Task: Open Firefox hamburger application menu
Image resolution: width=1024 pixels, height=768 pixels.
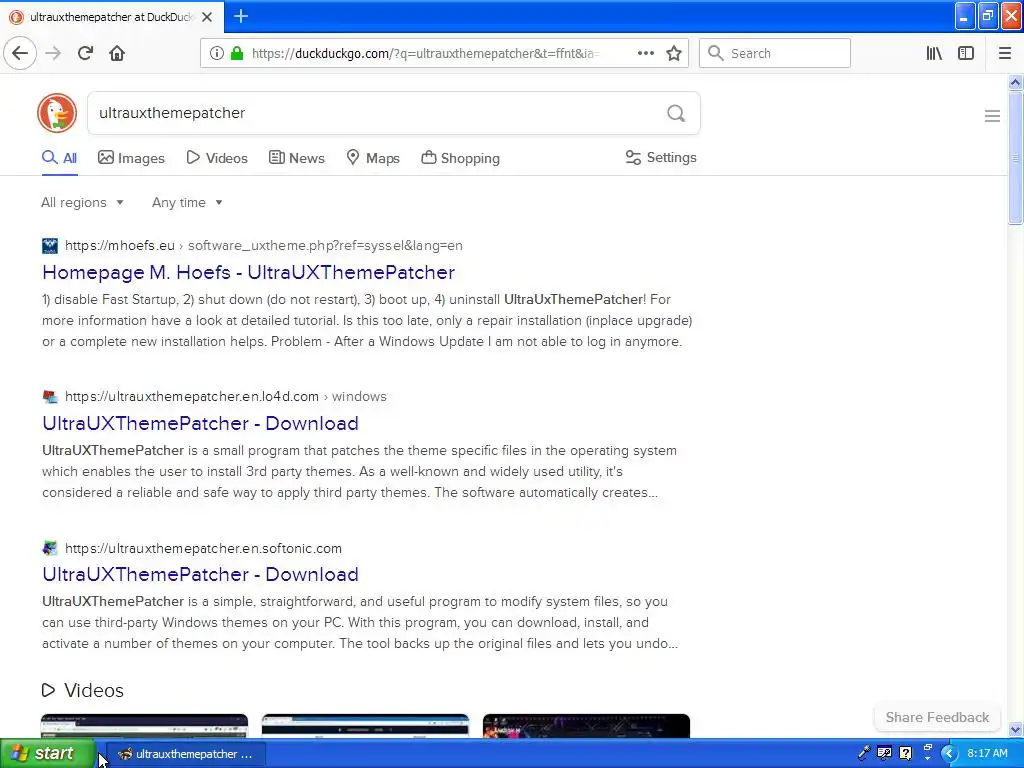Action: pos(1005,54)
